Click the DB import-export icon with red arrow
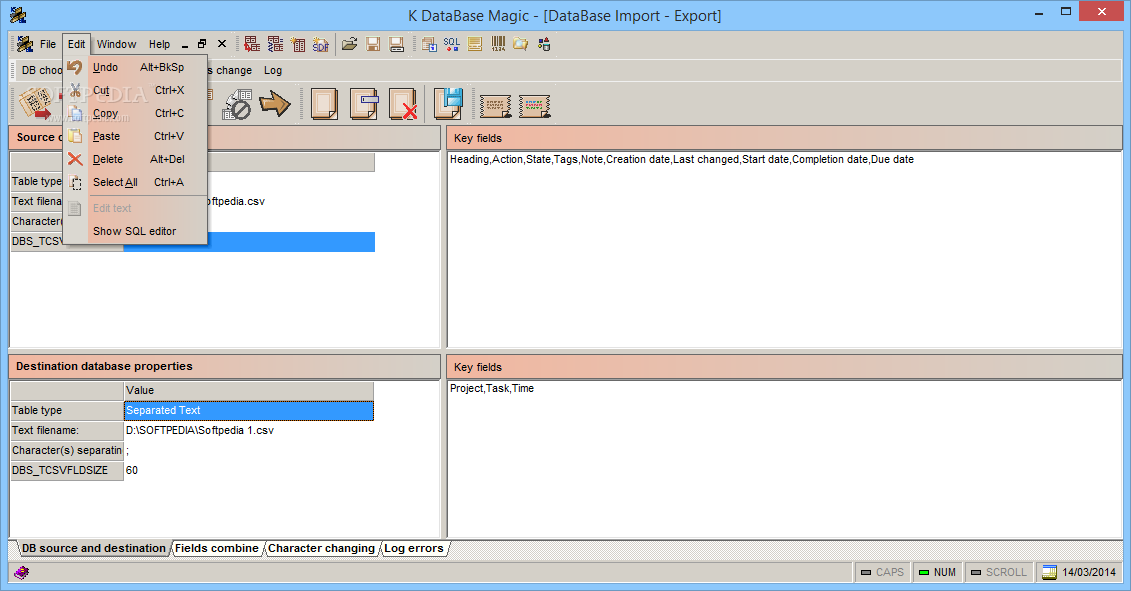The image size is (1131, 591). (35, 104)
